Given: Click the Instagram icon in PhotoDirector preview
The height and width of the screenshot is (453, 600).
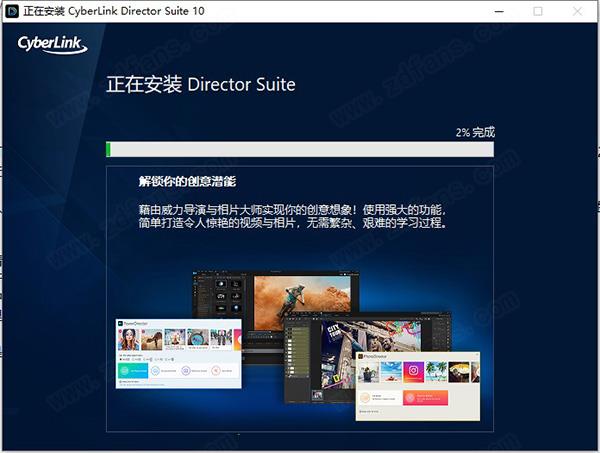Looking at the screenshot, I should [413, 371].
